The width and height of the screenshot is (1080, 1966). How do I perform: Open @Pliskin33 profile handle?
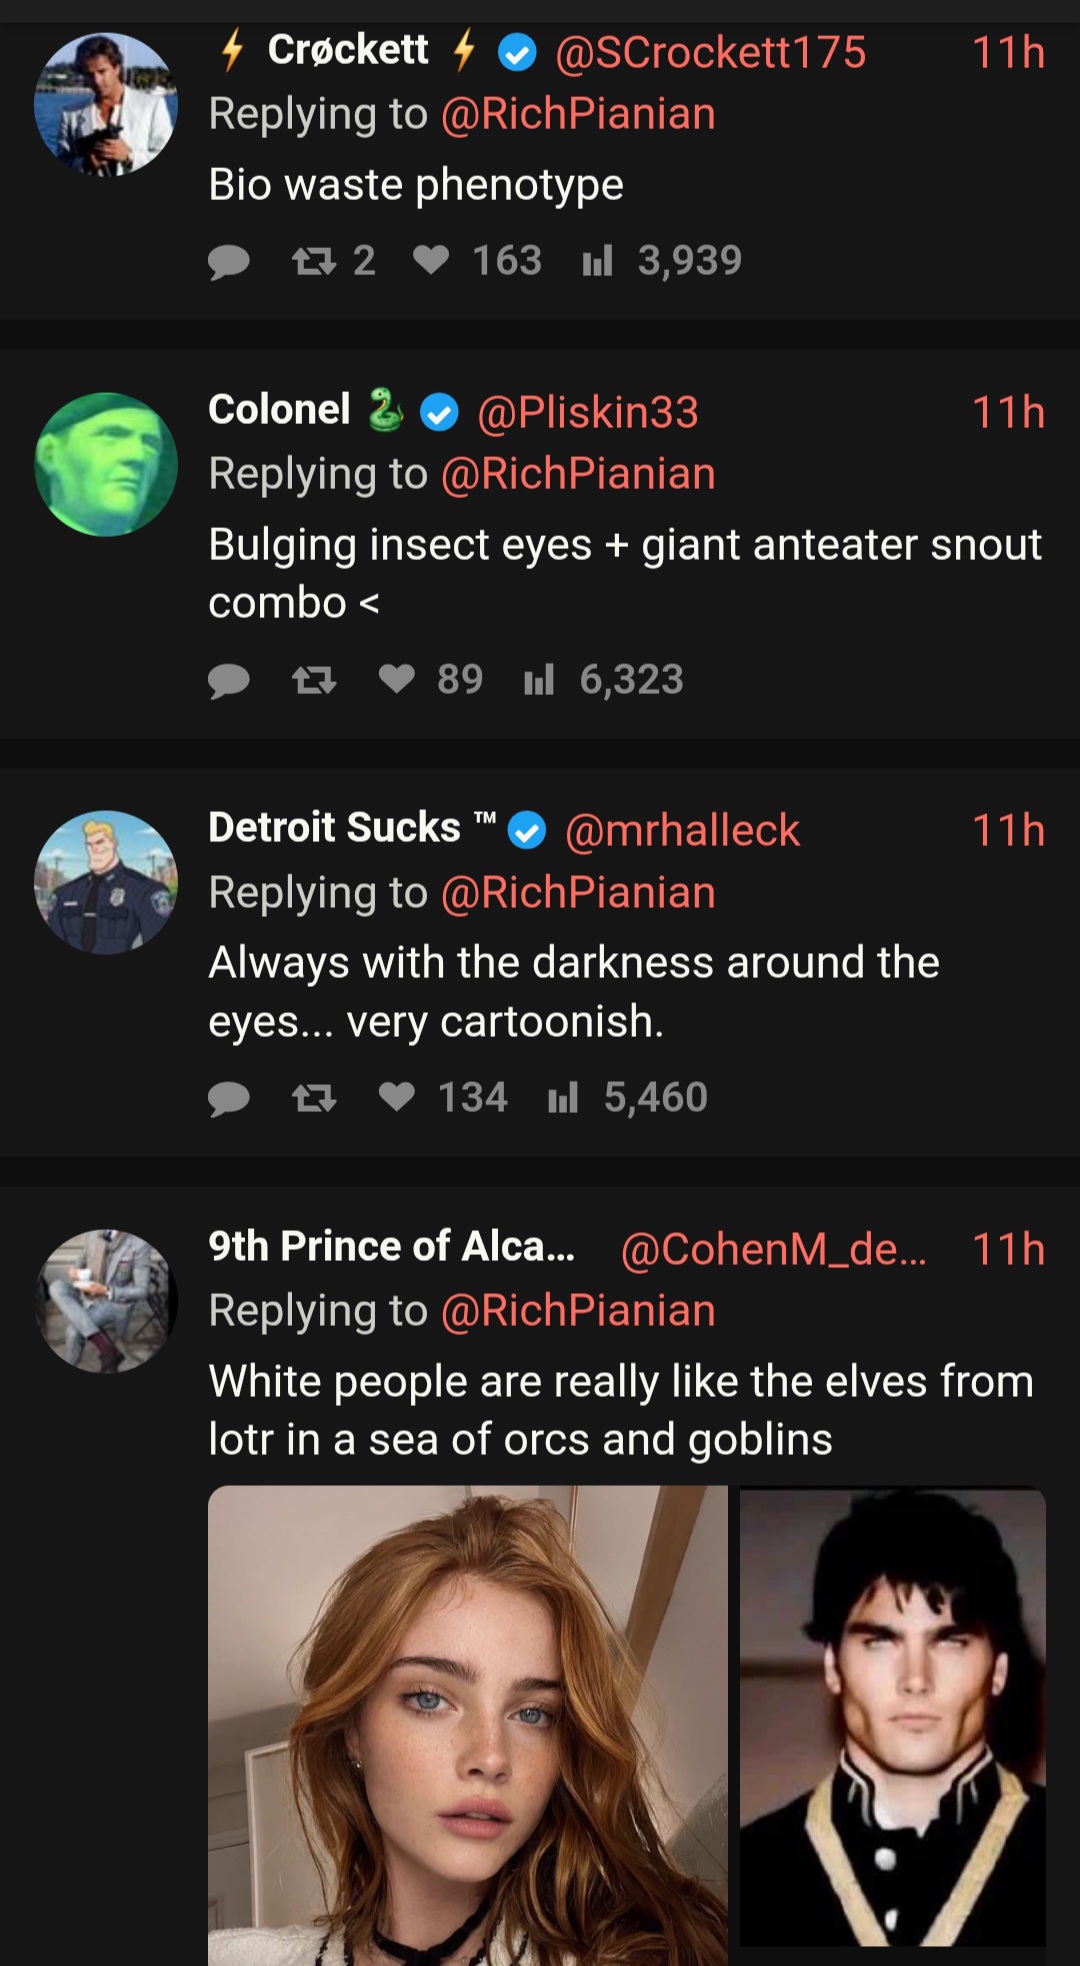588,412
